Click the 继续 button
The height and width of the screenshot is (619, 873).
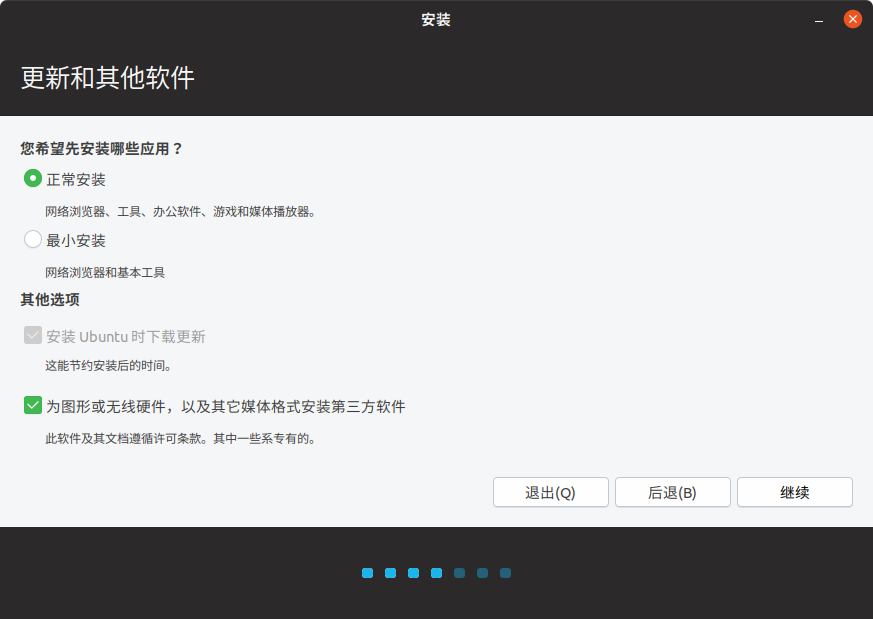(794, 492)
